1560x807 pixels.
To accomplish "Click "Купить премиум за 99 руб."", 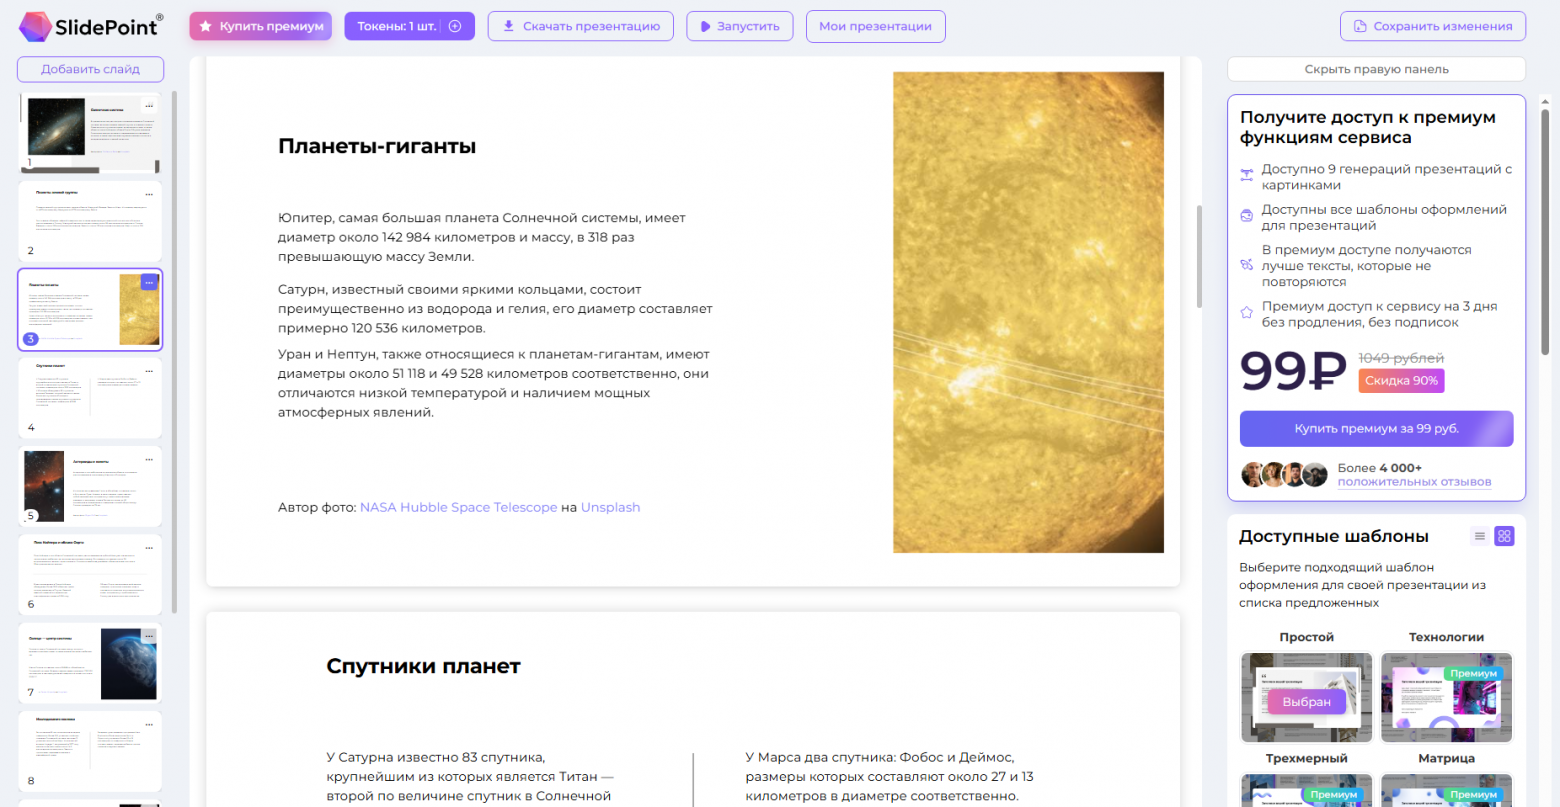I will (x=1376, y=428).
